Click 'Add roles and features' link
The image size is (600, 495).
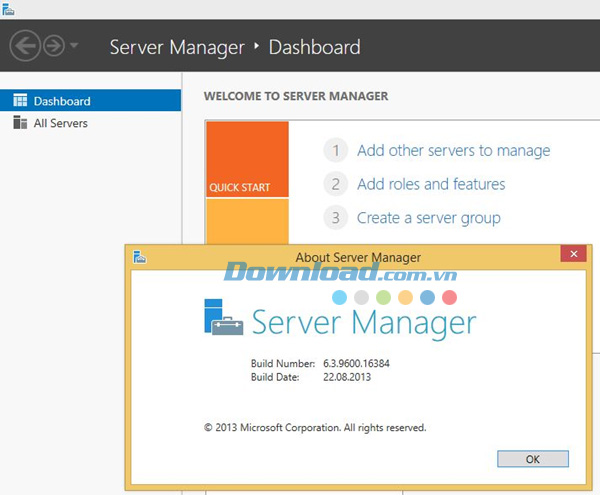pyautogui.click(x=431, y=184)
